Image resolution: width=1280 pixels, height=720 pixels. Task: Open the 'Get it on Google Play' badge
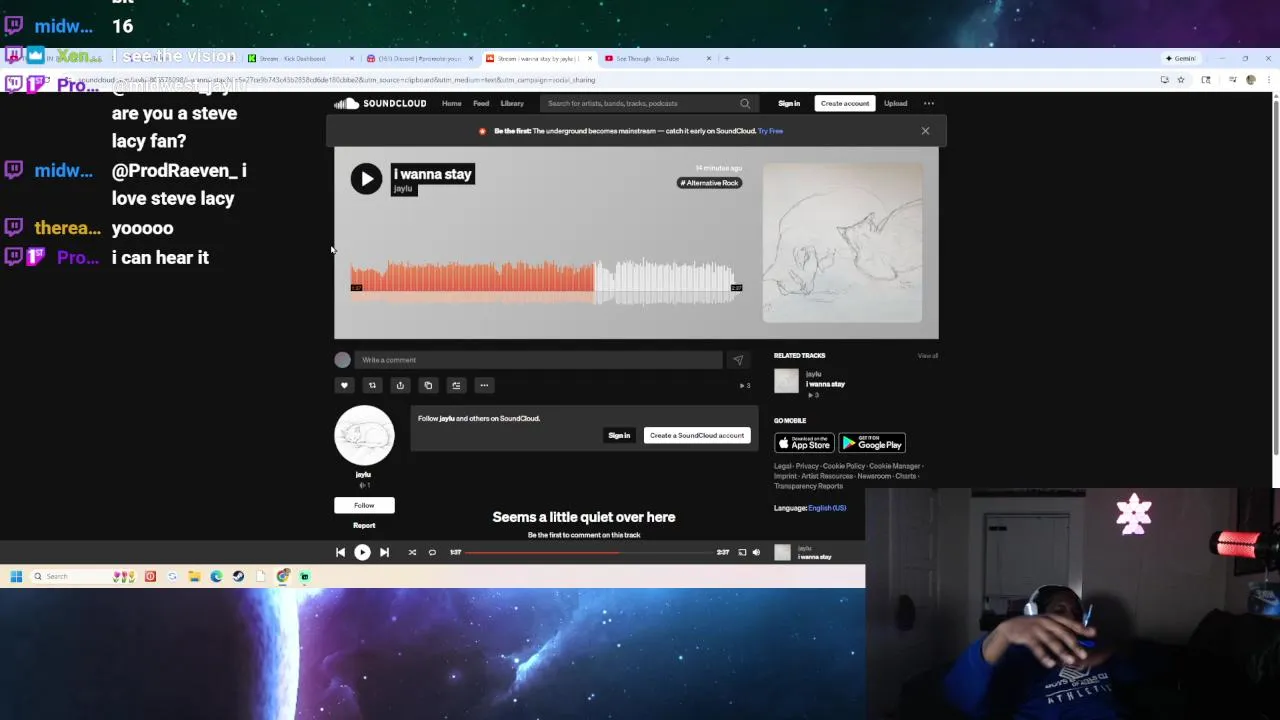[872, 443]
